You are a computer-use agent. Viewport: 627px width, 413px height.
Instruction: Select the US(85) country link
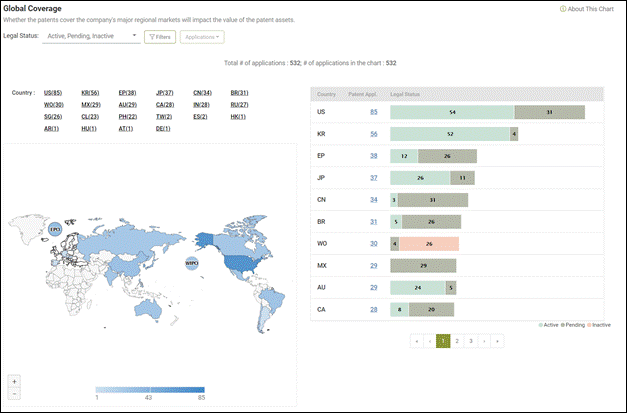(53, 93)
